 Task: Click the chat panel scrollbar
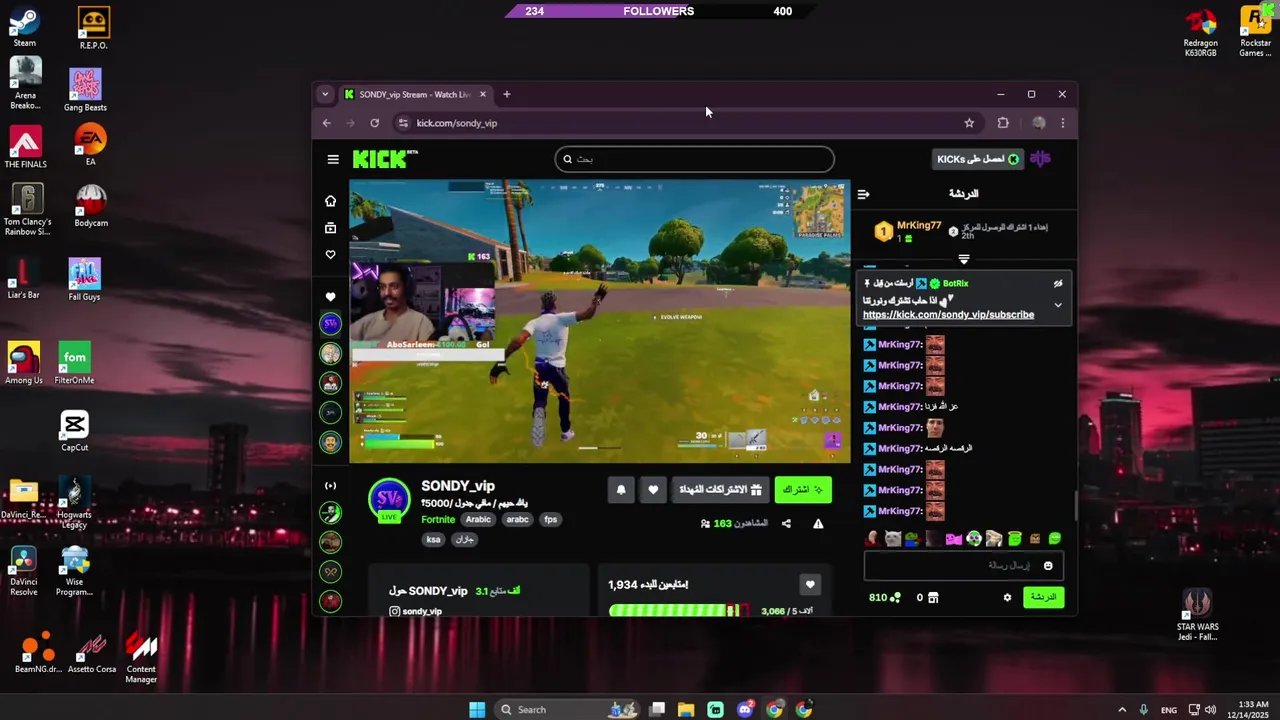pos(1076,505)
